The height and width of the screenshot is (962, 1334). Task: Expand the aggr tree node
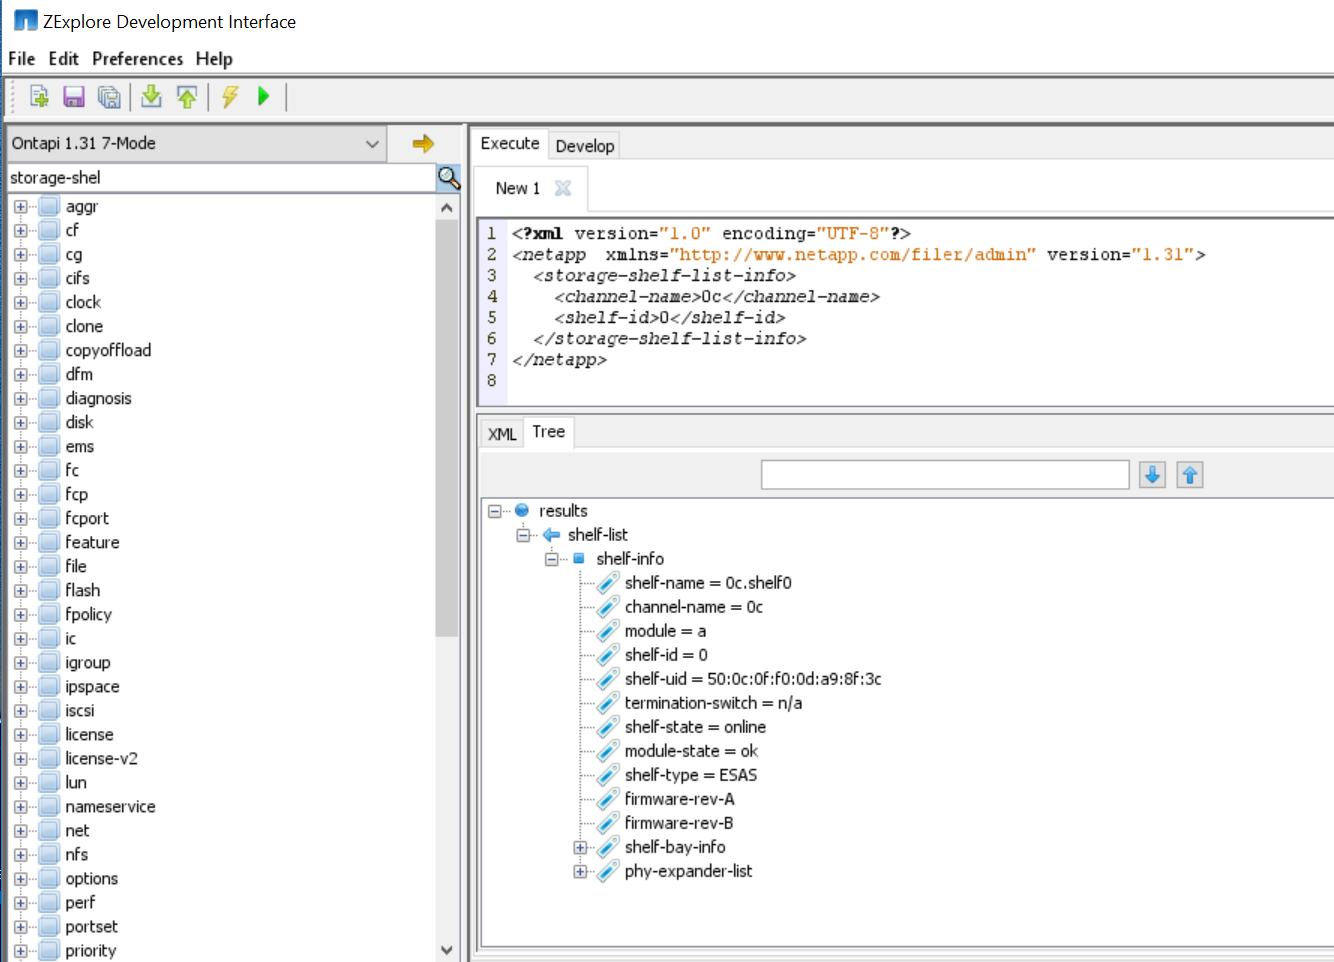[20, 207]
